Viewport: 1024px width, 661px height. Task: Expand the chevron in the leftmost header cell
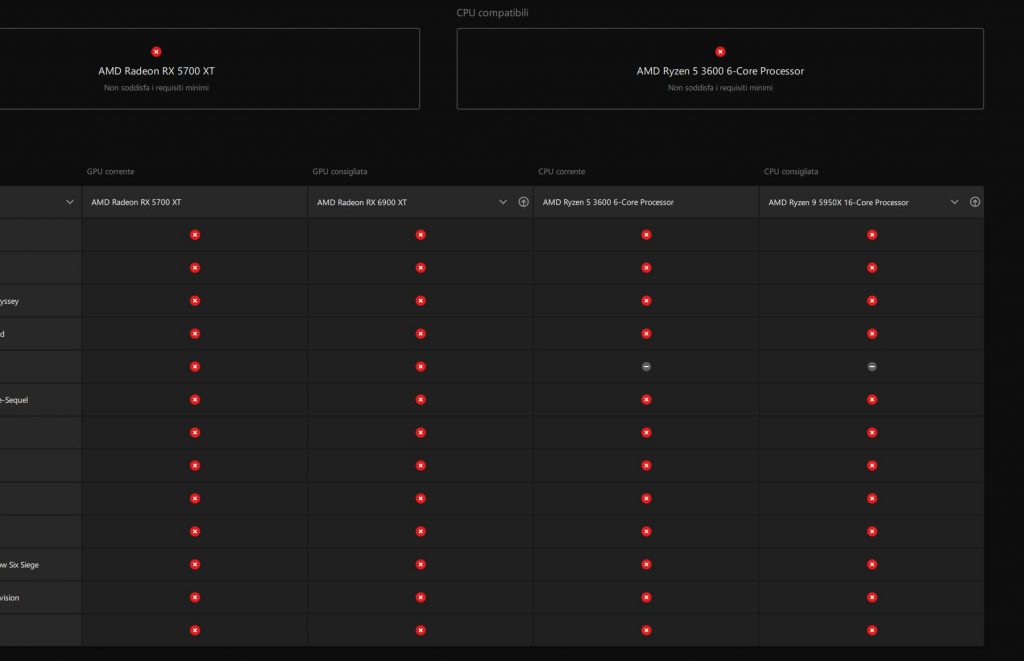70,202
